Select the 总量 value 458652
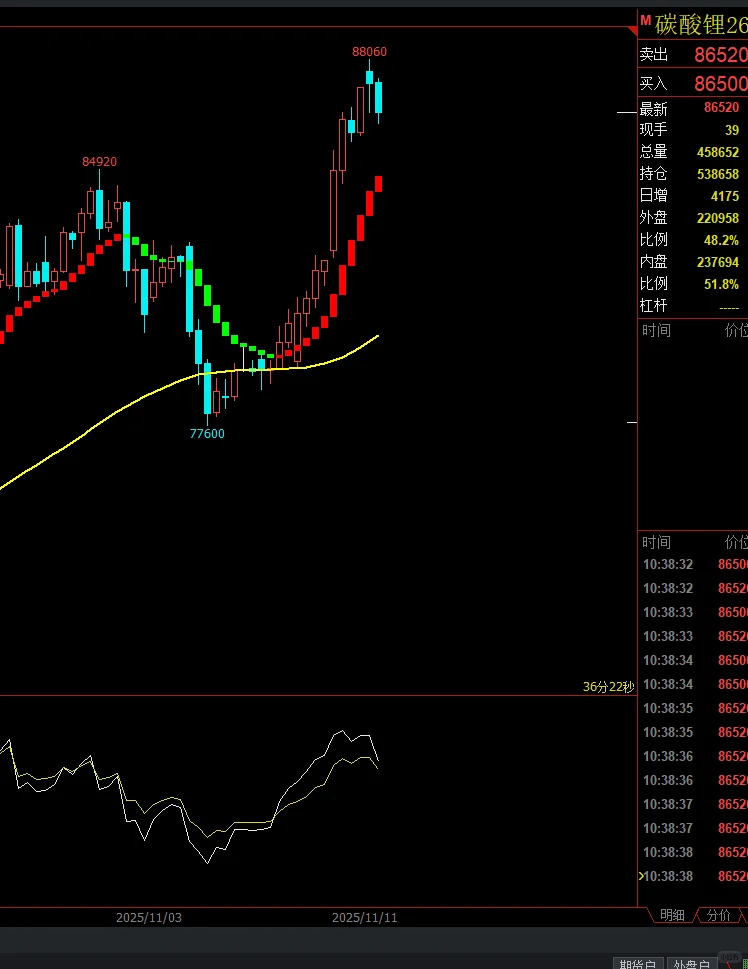Screen dimensions: 748x969 click(718, 152)
